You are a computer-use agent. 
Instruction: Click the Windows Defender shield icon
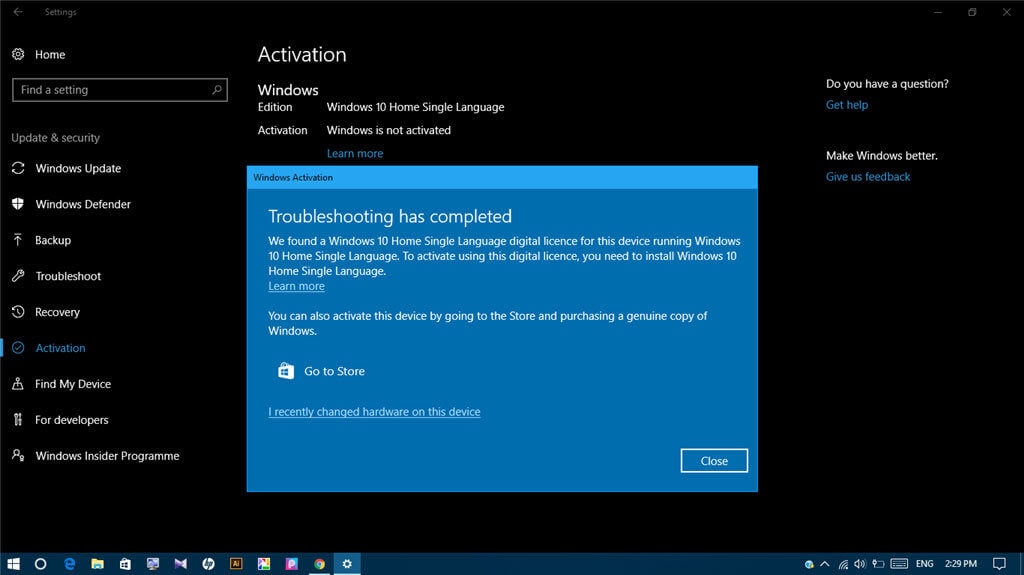coord(18,204)
